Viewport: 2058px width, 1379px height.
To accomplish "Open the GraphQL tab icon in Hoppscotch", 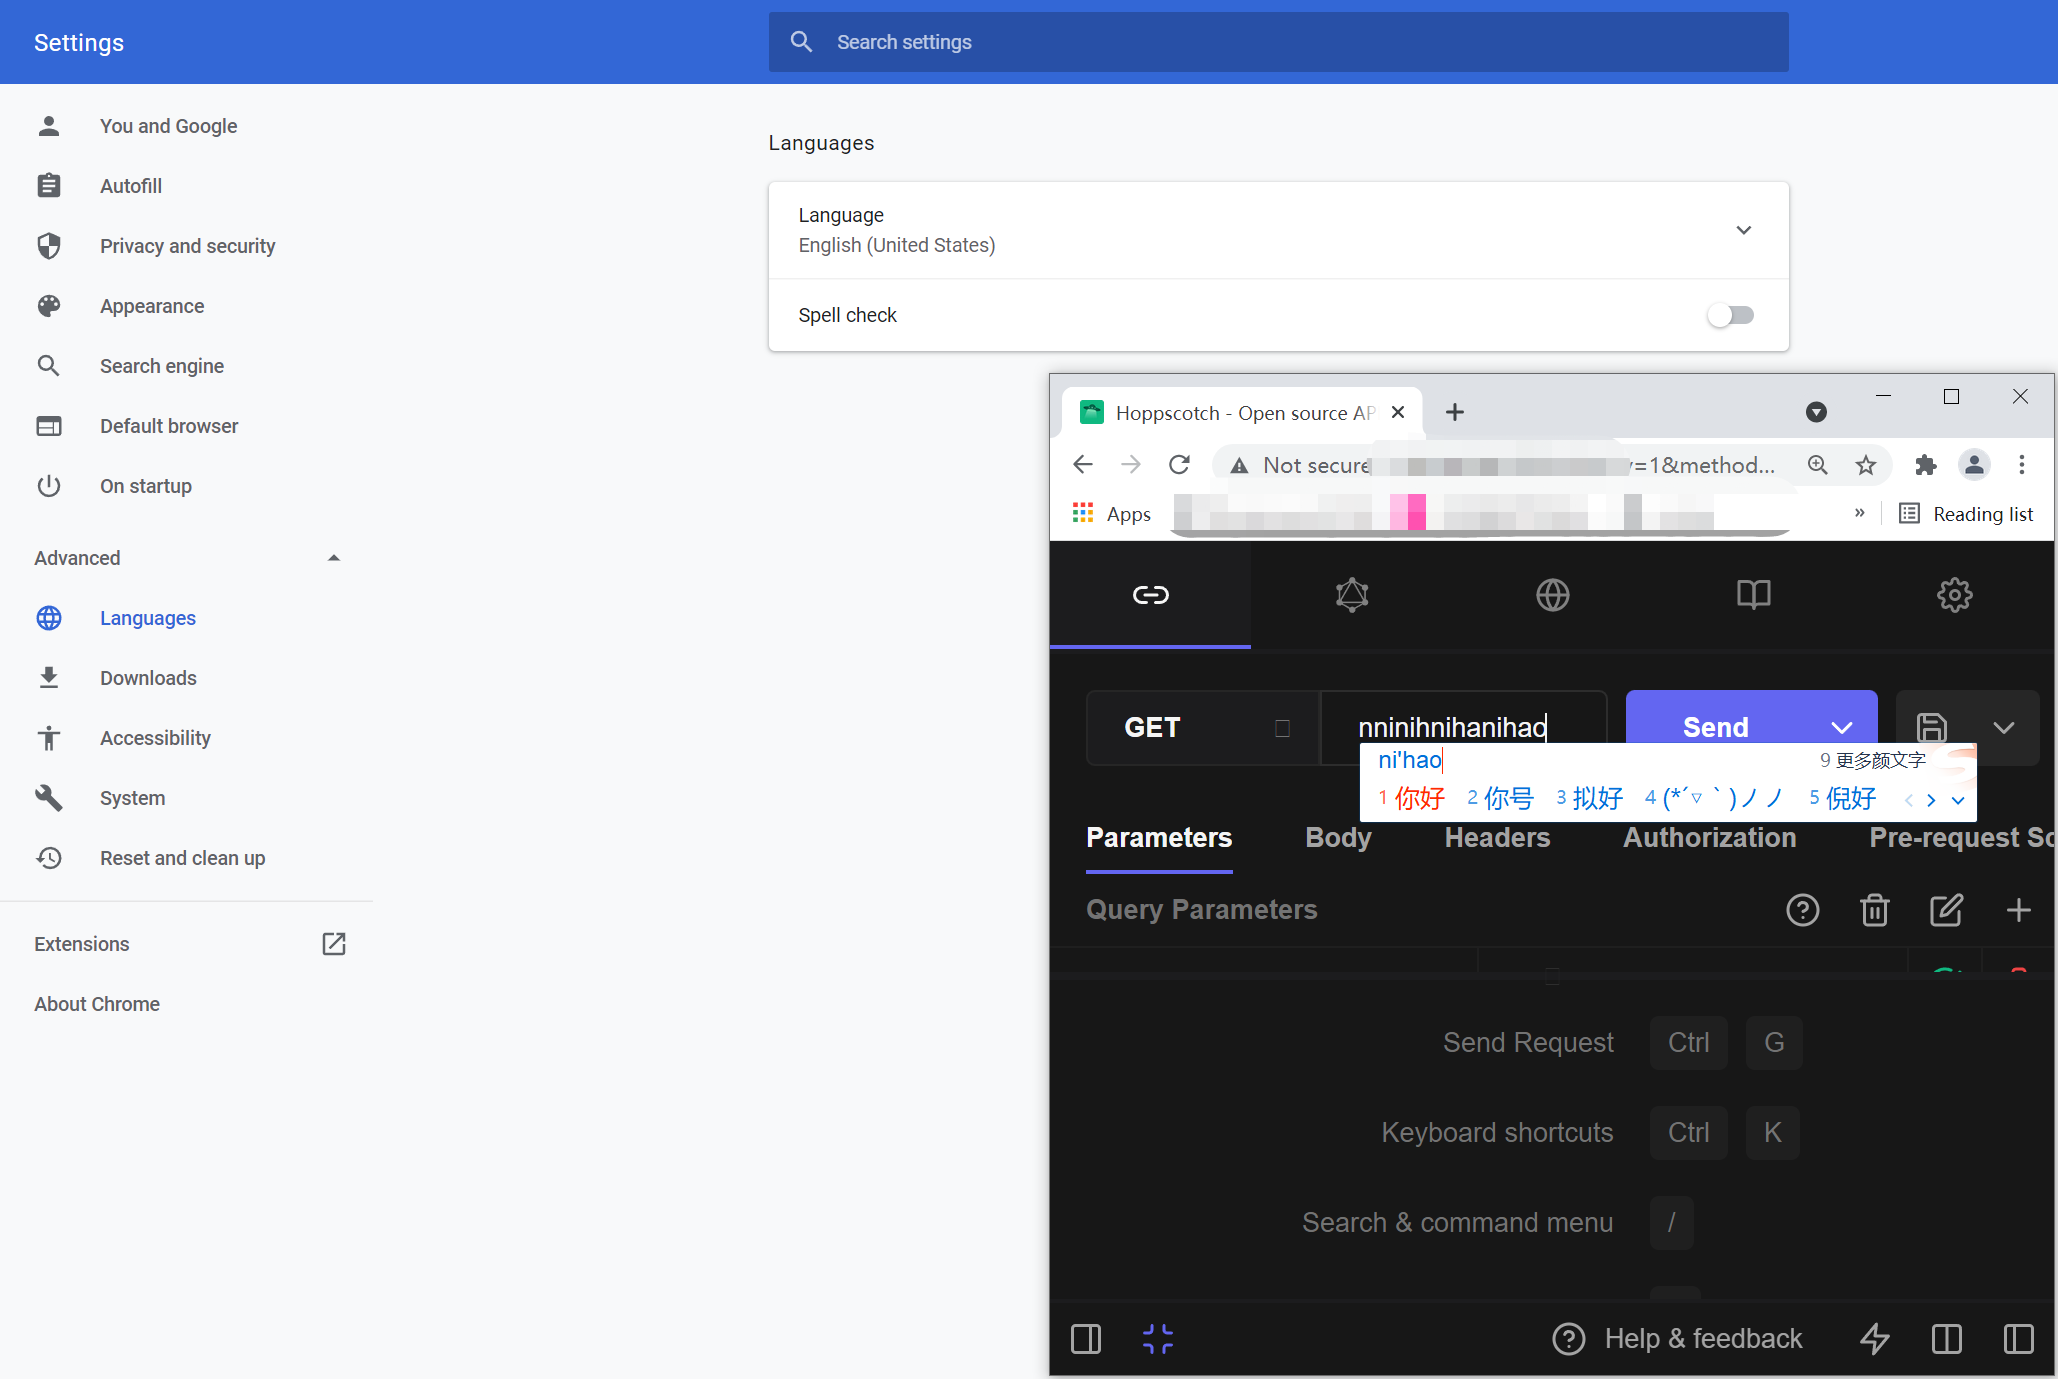I will (x=1351, y=595).
